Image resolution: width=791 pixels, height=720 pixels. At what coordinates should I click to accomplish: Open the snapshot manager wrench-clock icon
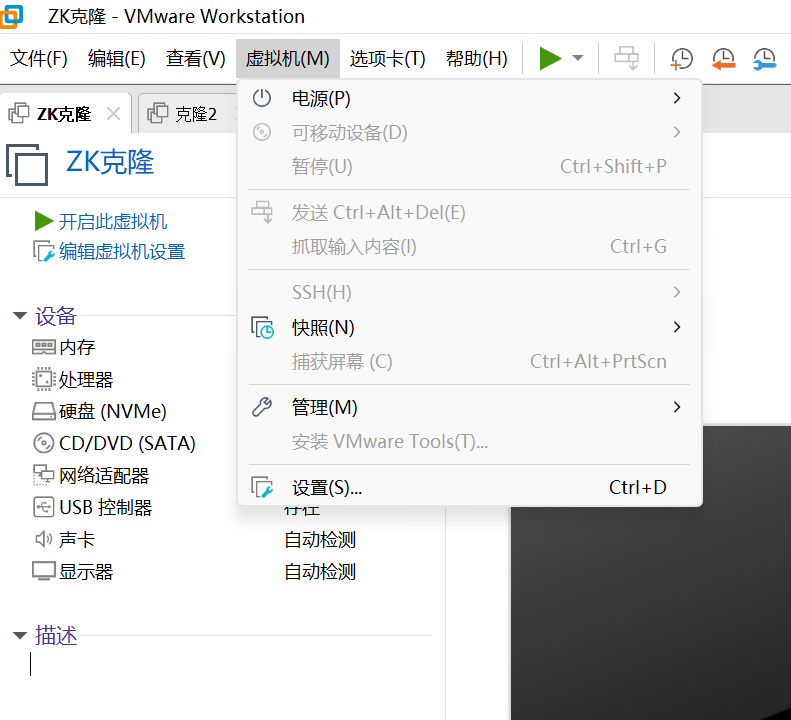(x=764, y=59)
